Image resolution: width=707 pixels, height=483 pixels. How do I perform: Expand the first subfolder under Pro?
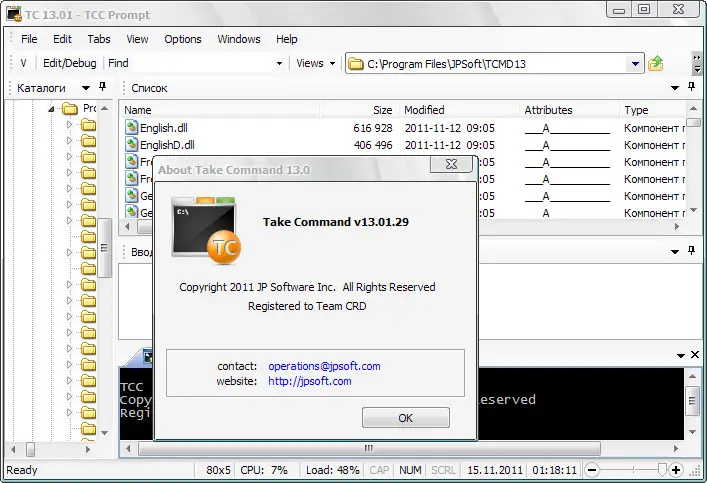pos(69,124)
